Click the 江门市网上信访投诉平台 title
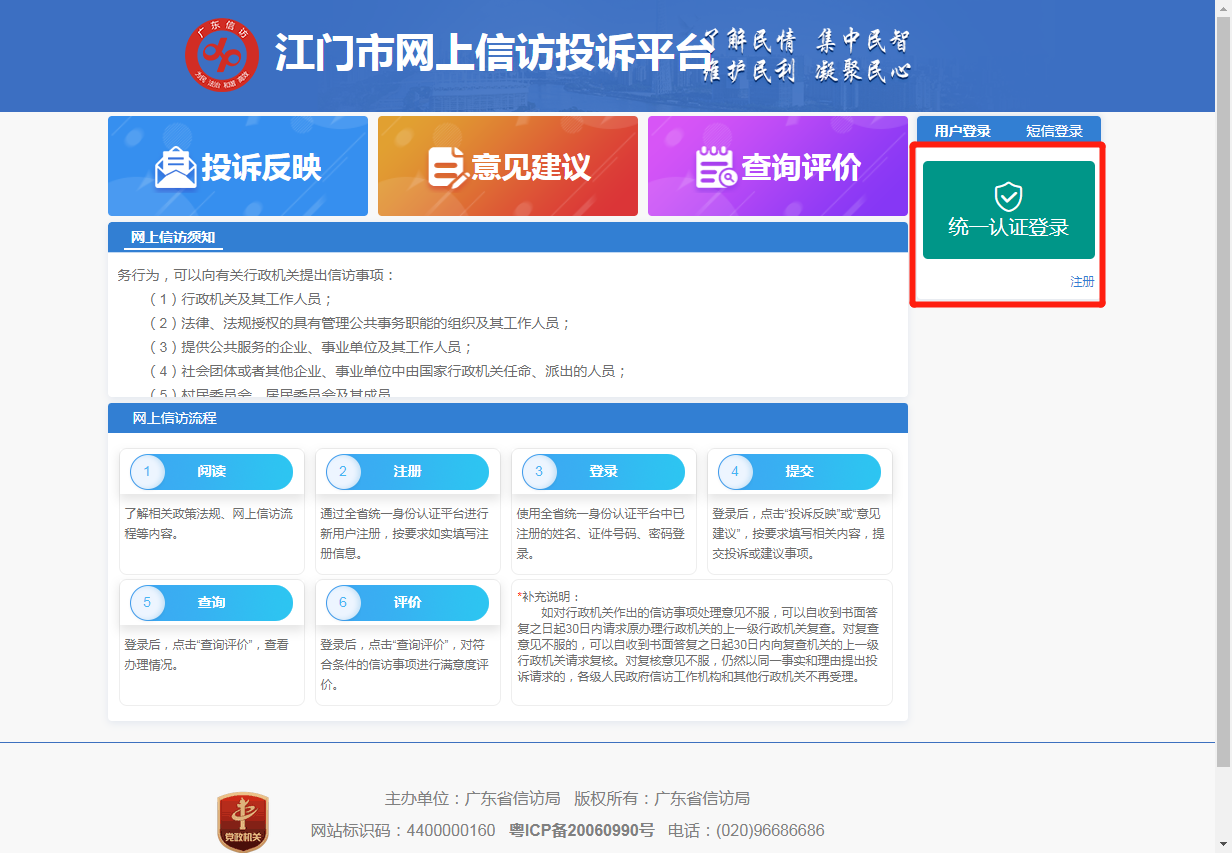Screen dimensions: 1232x853 pyautogui.click(x=492, y=54)
